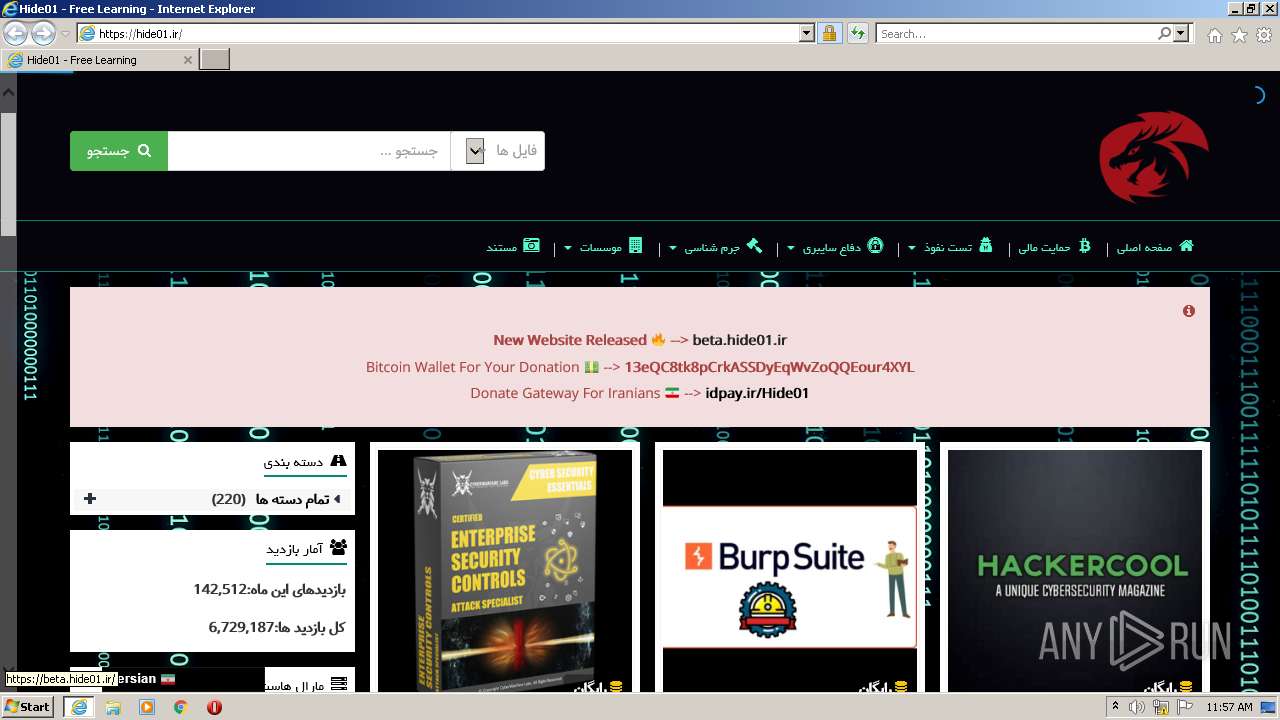
Task: Click the security lock icon in address bar
Action: 829,33
